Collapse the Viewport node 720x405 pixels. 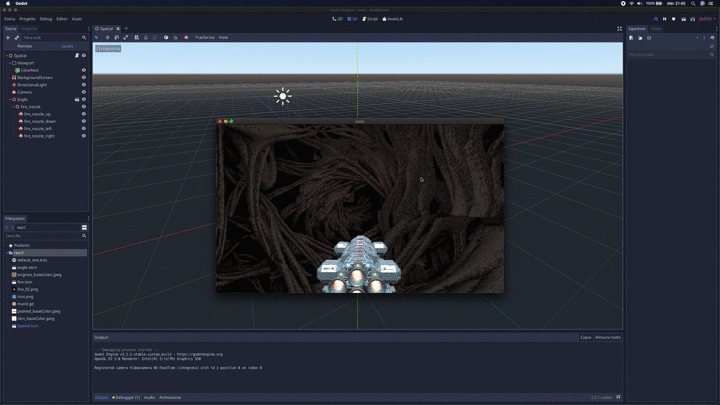pyautogui.click(x=10, y=63)
